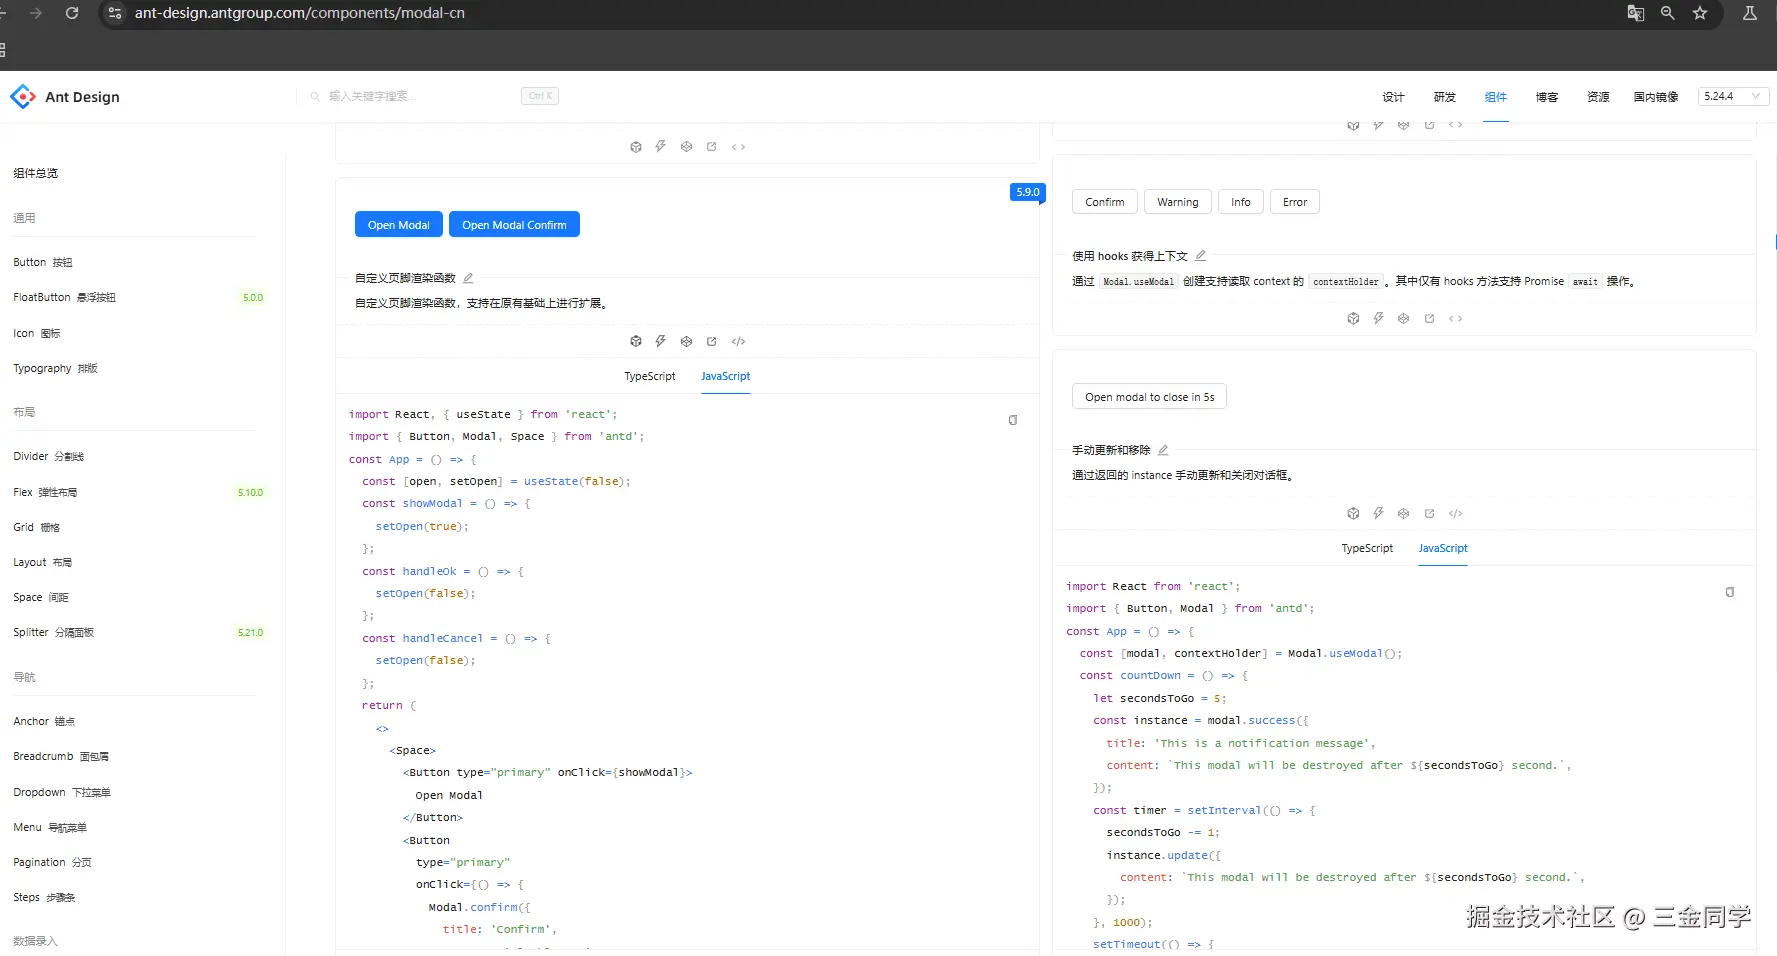The height and width of the screenshot is (956, 1777).
Task: Open hooks context demo in StackBlitz
Action: pos(1378,318)
